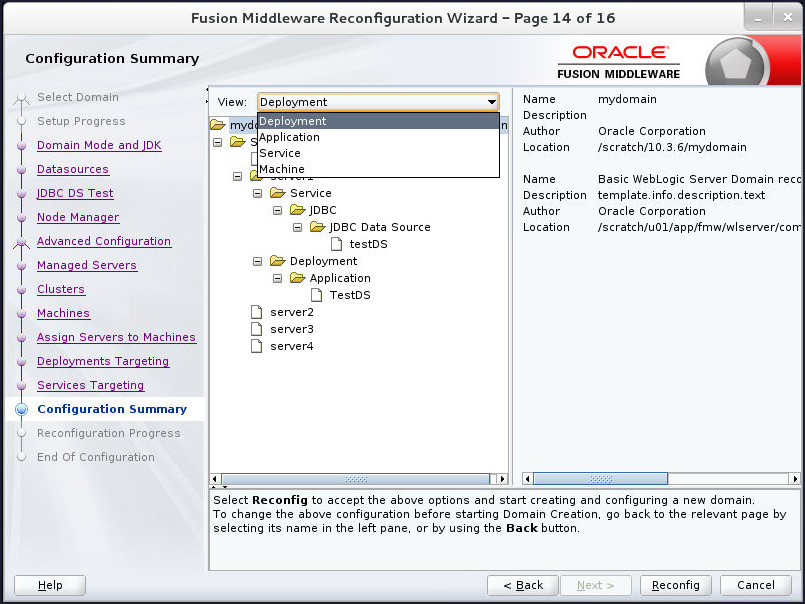Select testDS data source entry

[x=368, y=244]
